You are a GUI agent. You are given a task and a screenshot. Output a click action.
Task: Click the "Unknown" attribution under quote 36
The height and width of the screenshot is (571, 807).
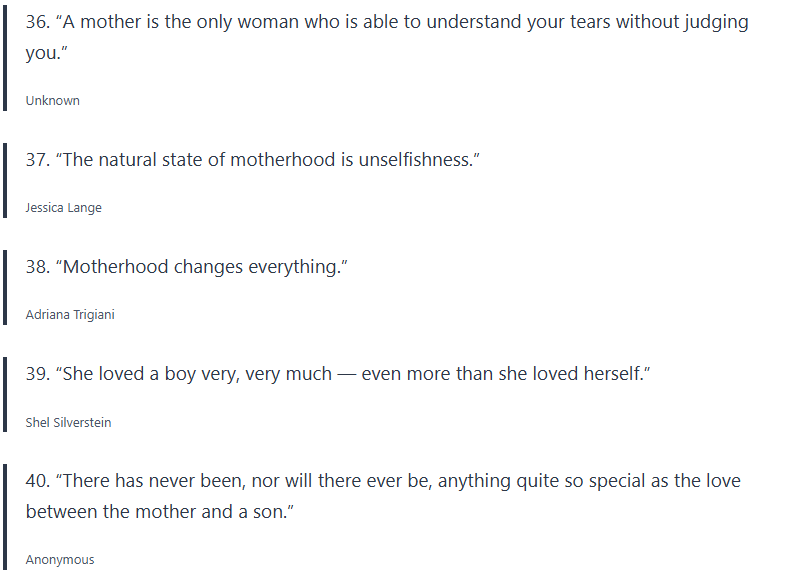tap(53, 101)
